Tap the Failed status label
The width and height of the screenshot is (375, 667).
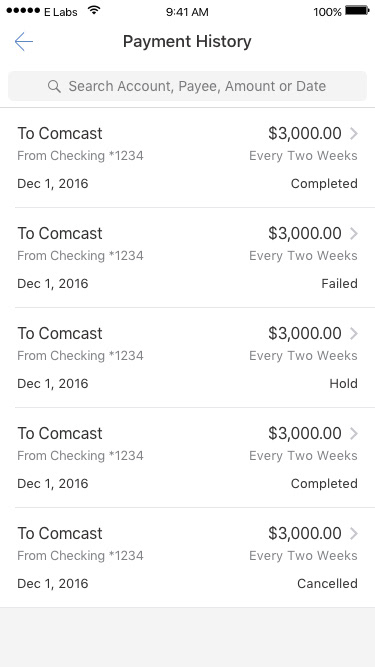coord(339,284)
